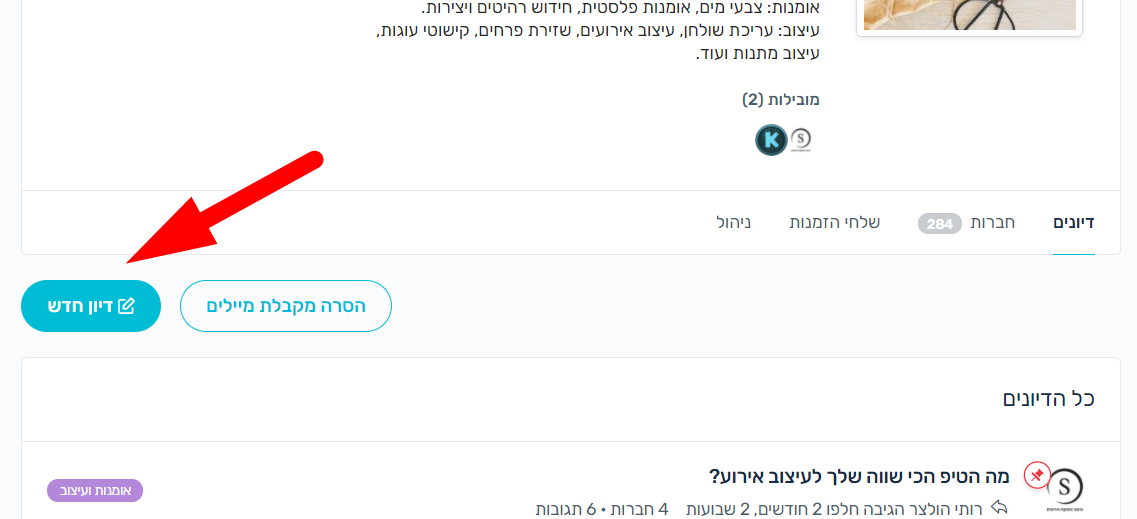1137x519 pixels.
Task: Click the reply arrow icon before רותי הולצר
Action: pos(999,508)
